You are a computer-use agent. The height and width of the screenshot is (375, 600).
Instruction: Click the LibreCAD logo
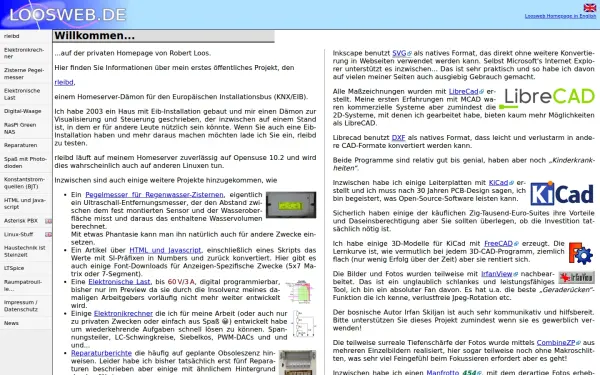pyautogui.click(x=547, y=98)
